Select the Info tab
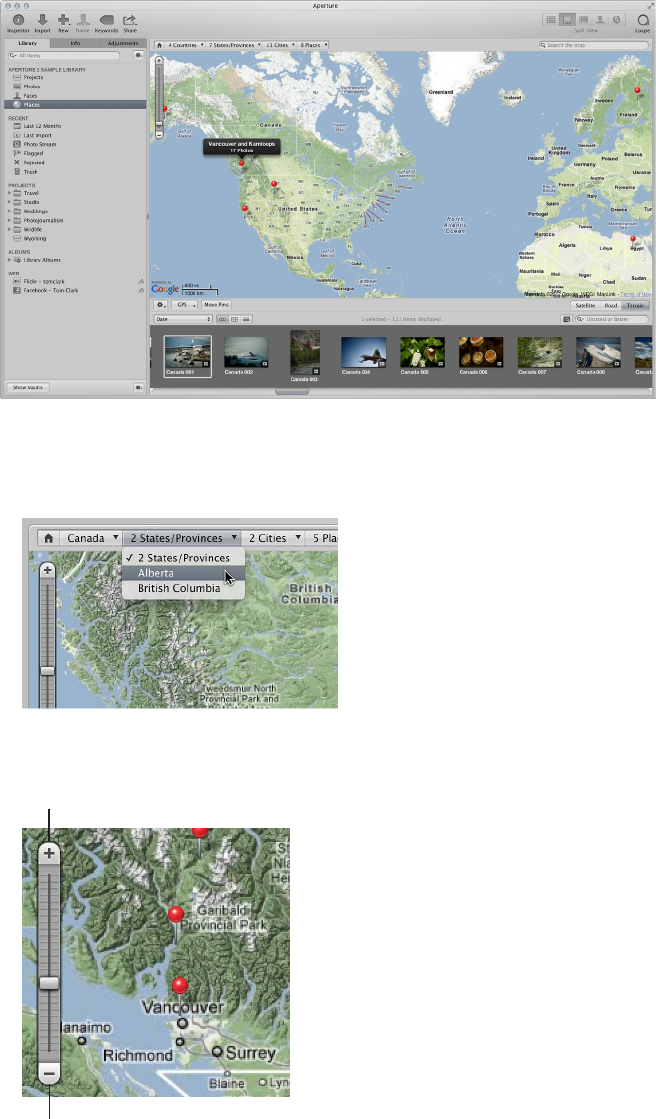The image size is (656, 1119). [x=75, y=44]
